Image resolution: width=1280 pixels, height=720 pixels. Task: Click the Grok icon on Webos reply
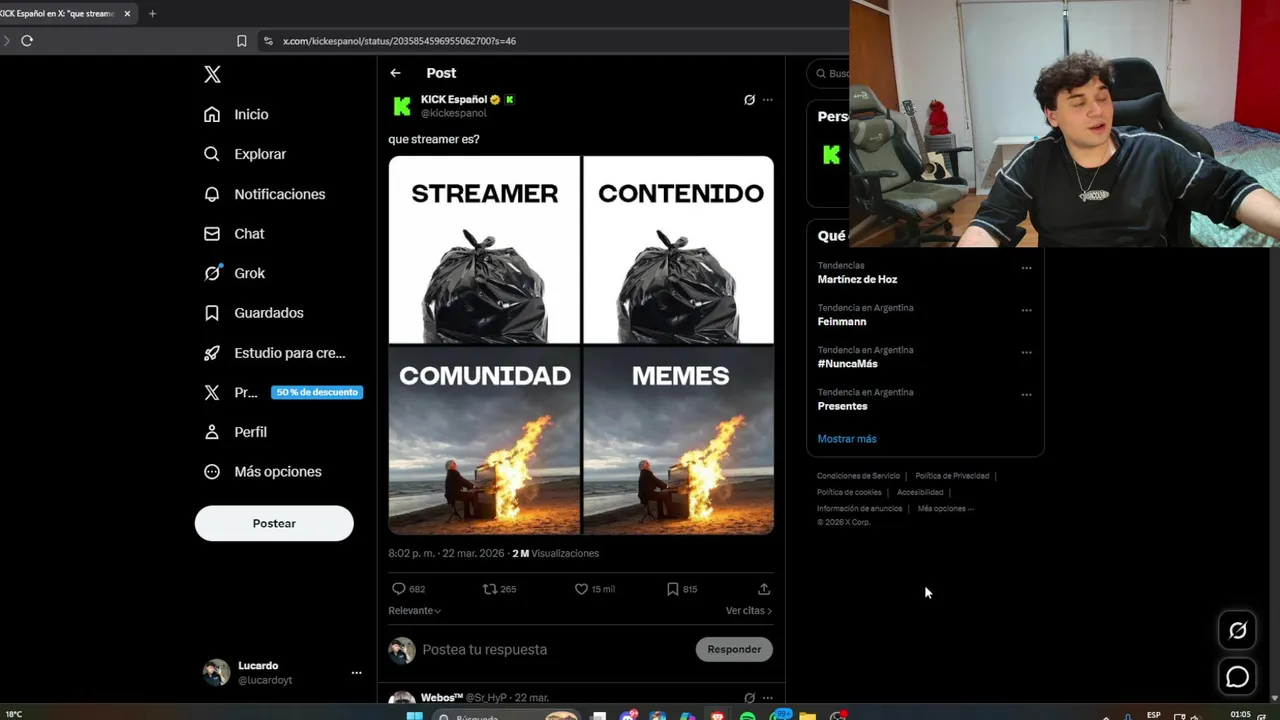tap(749, 698)
